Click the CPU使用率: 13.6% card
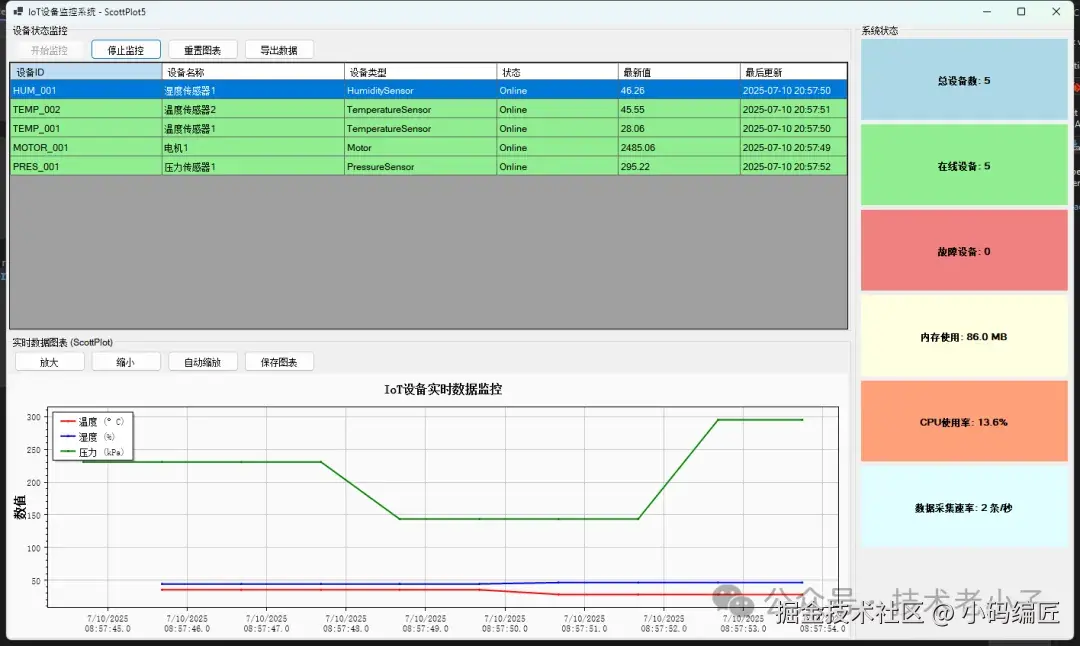This screenshot has height=646, width=1080. [x=964, y=421]
